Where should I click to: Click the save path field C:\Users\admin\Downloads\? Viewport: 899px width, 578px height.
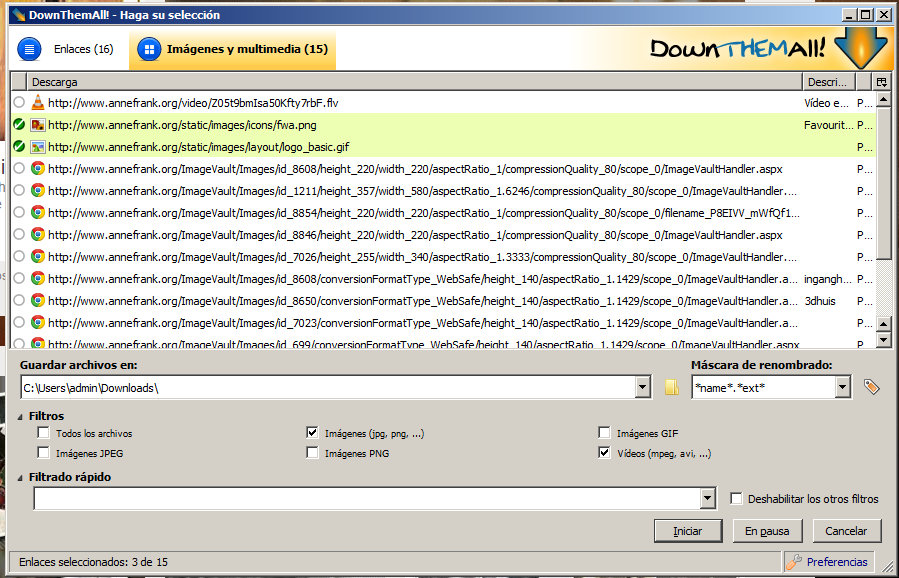click(x=329, y=388)
